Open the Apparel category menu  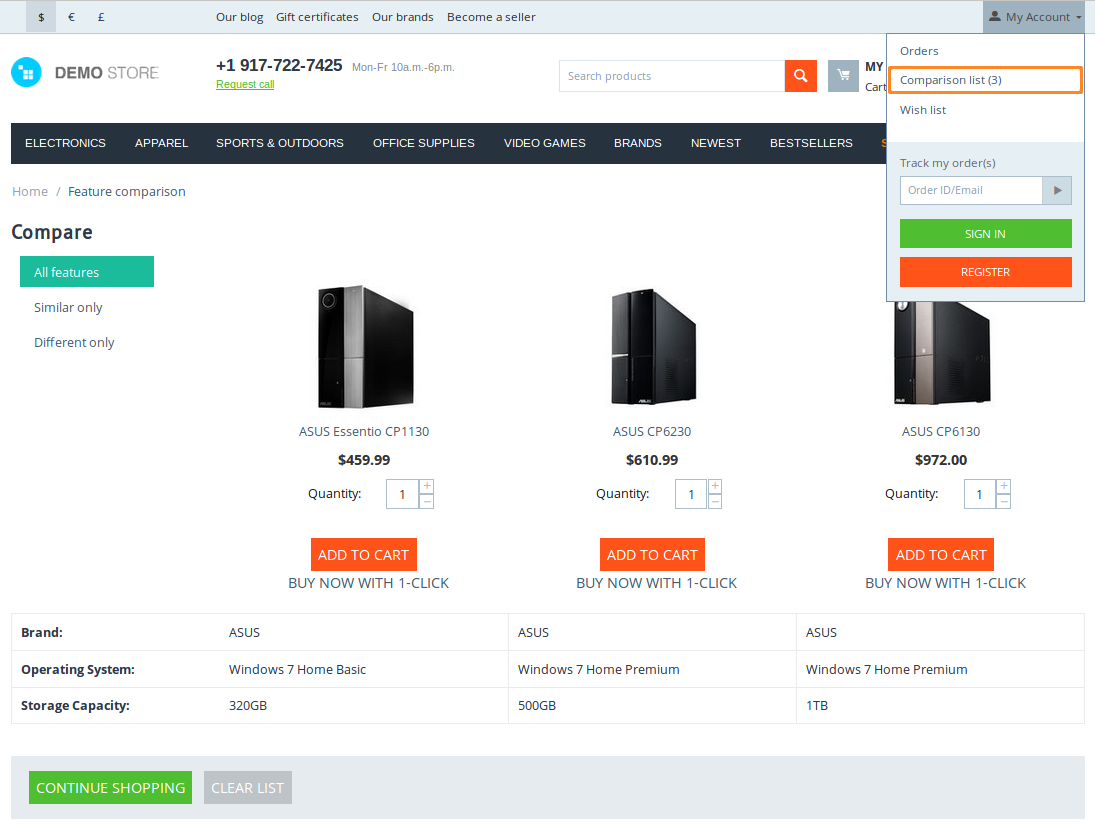pos(161,143)
